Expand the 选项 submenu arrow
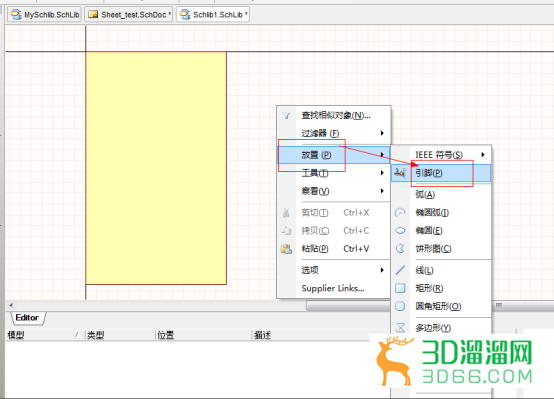Viewport: 554px width, 399px height. click(382, 270)
